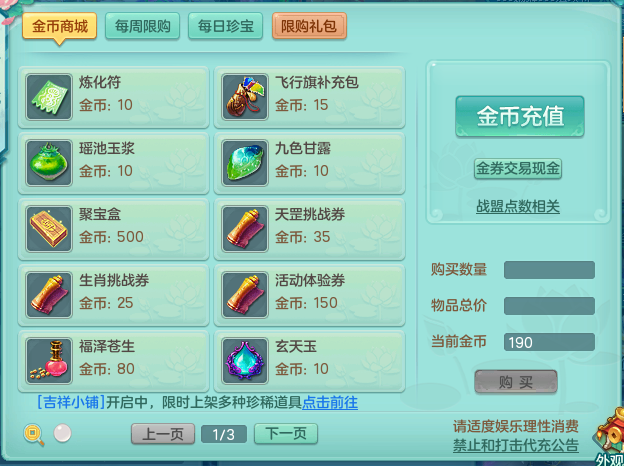Switch to the 限购礼包 tab
This screenshot has height=466, width=624.
pos(309,26)
